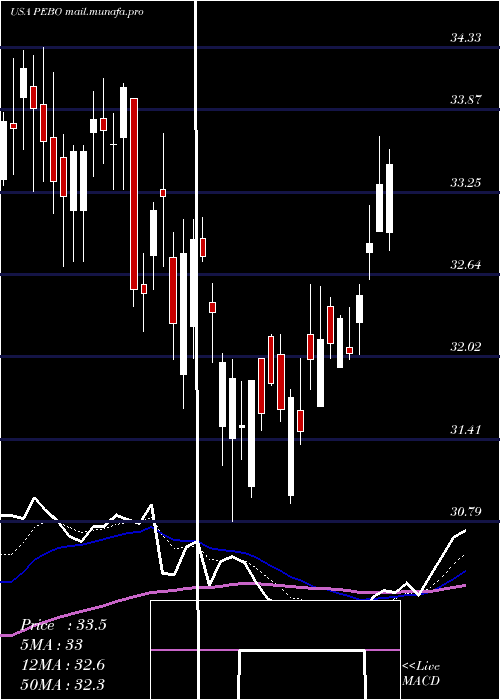Viewport: 500px width, 700px height.
Task: Click the <<Live MACD label
Action: 421,674
